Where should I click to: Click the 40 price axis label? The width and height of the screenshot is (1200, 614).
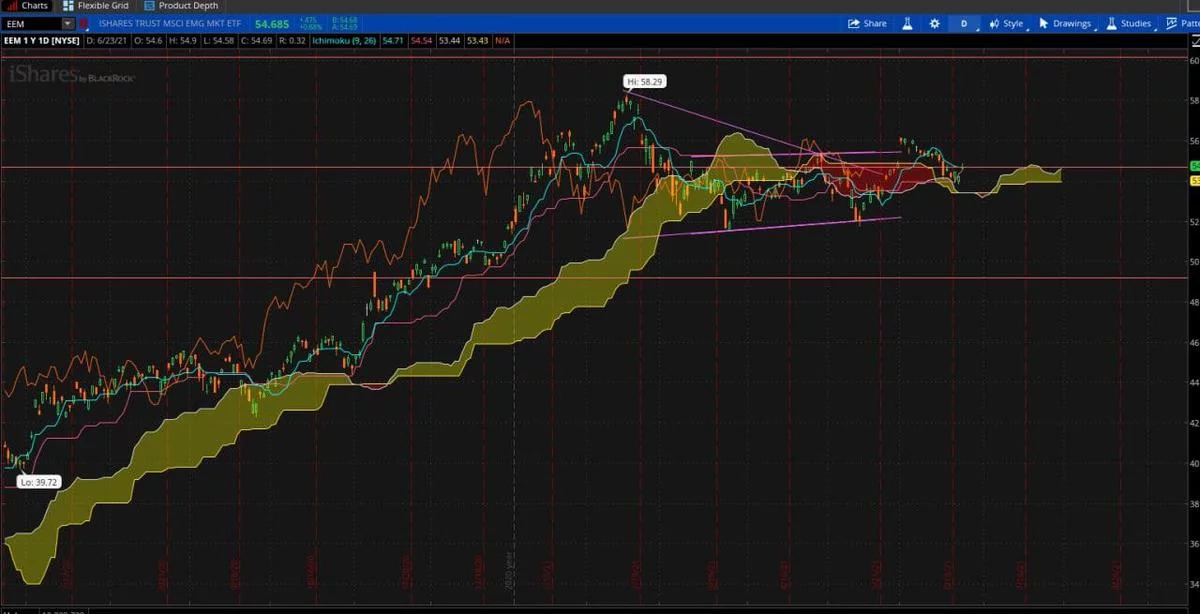[x=1194, y=463]
